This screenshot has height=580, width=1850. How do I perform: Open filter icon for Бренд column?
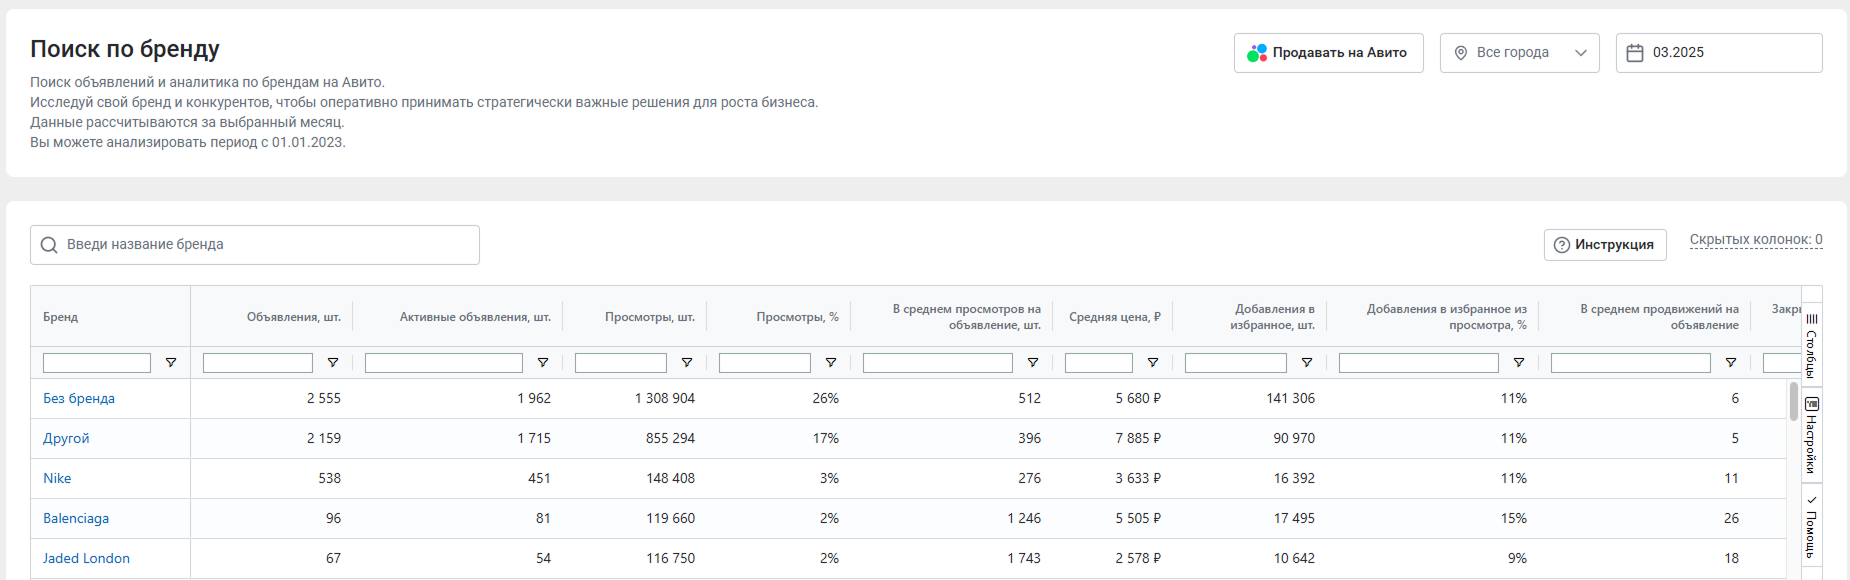coord(171,363)
